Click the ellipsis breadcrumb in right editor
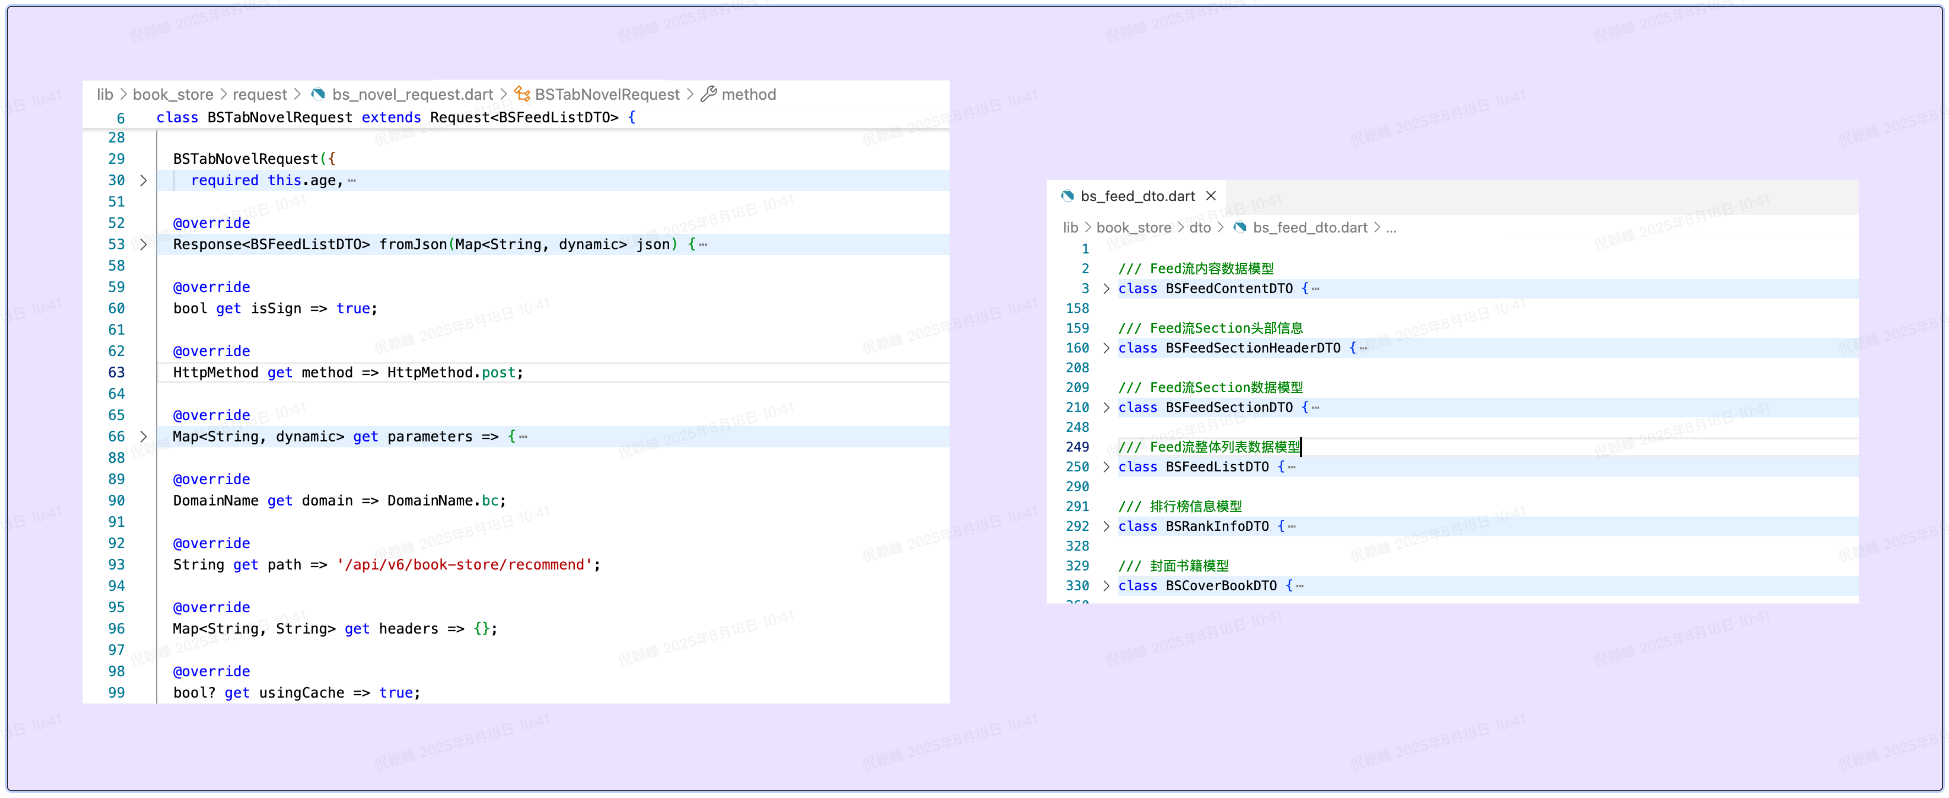1949x798 pixels. point(1391,228)
